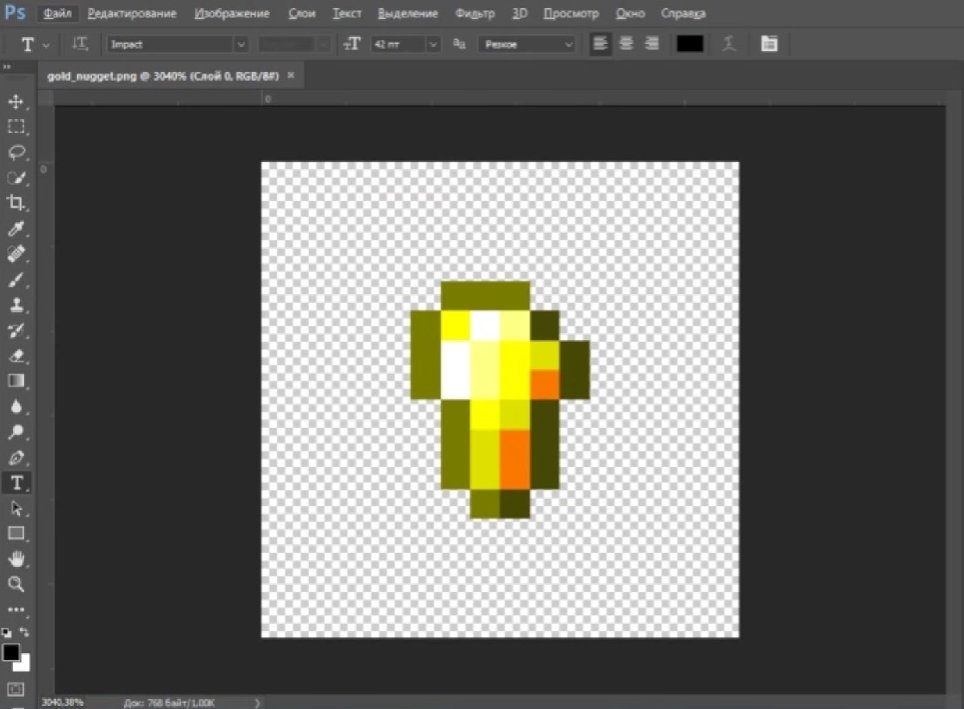Open the Фильтр menu
This screenshot has width=964, height=709.
[x=474, y=14]
